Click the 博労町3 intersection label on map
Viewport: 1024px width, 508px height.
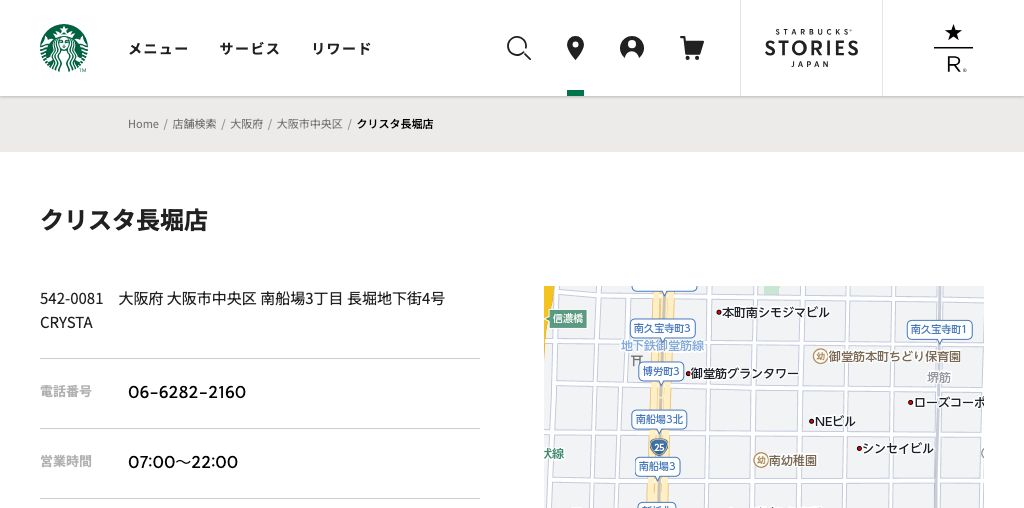click(661, 371)
